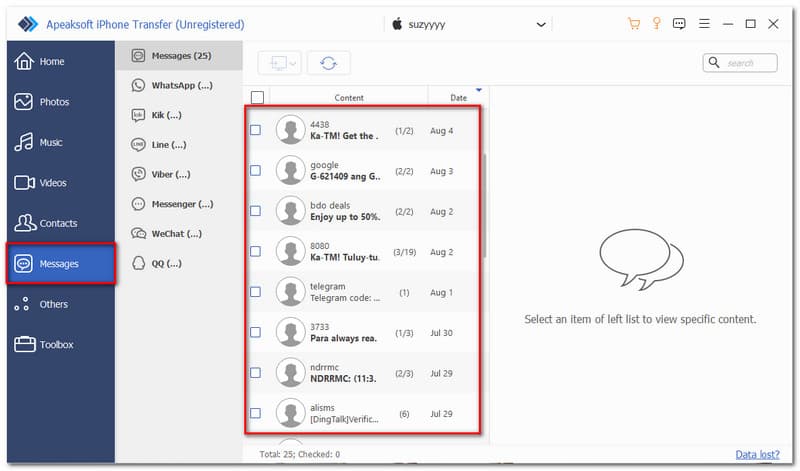Open the Kik message category
Screen dimensions: 800x471
[x=179, y=115]
